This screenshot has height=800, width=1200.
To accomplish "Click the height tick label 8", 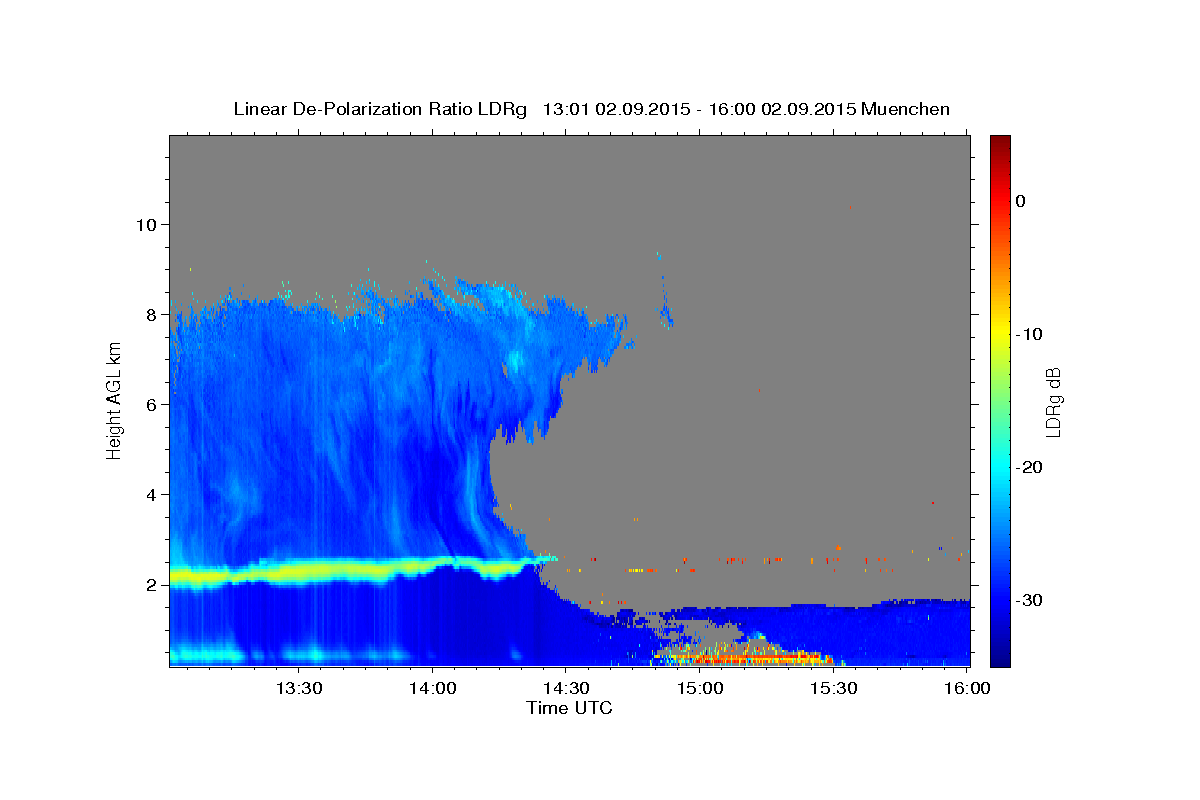I will (151, 315).
